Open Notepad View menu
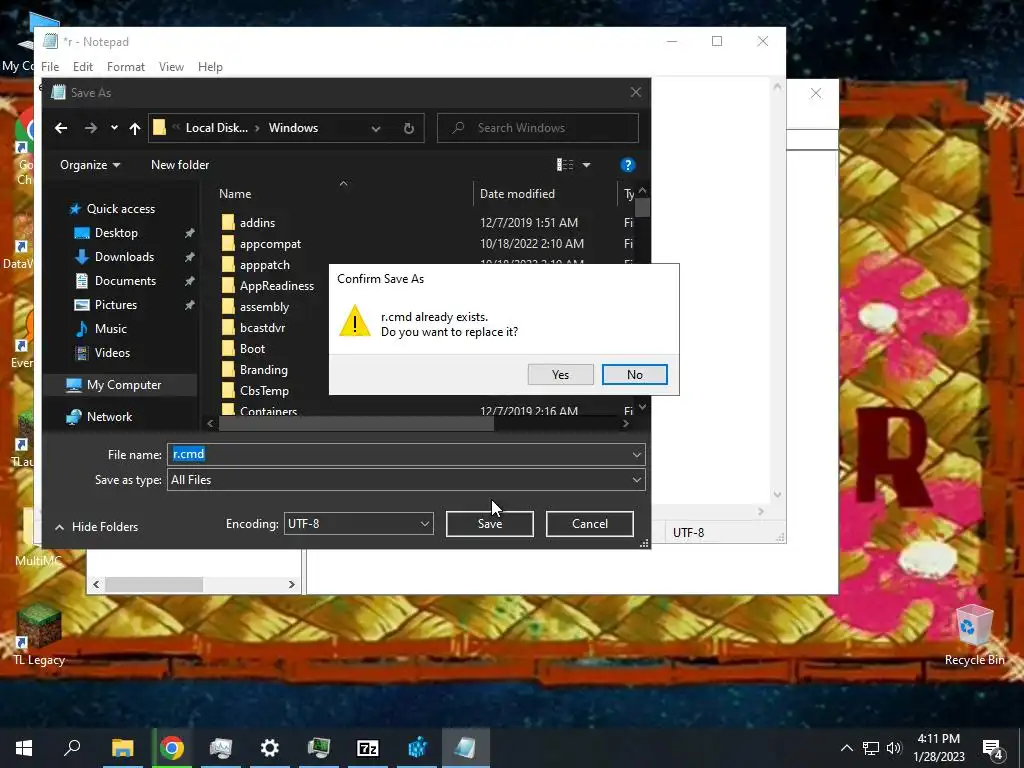 171,67
